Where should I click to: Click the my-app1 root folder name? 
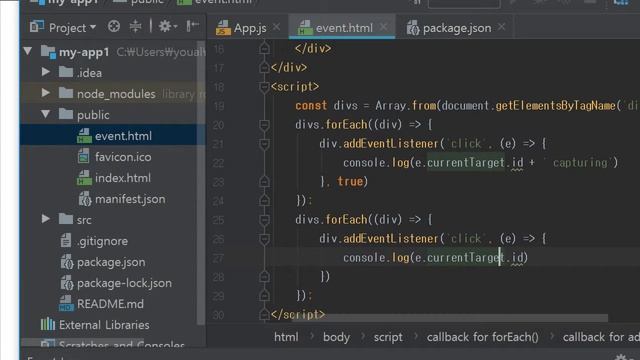(84, 52)
